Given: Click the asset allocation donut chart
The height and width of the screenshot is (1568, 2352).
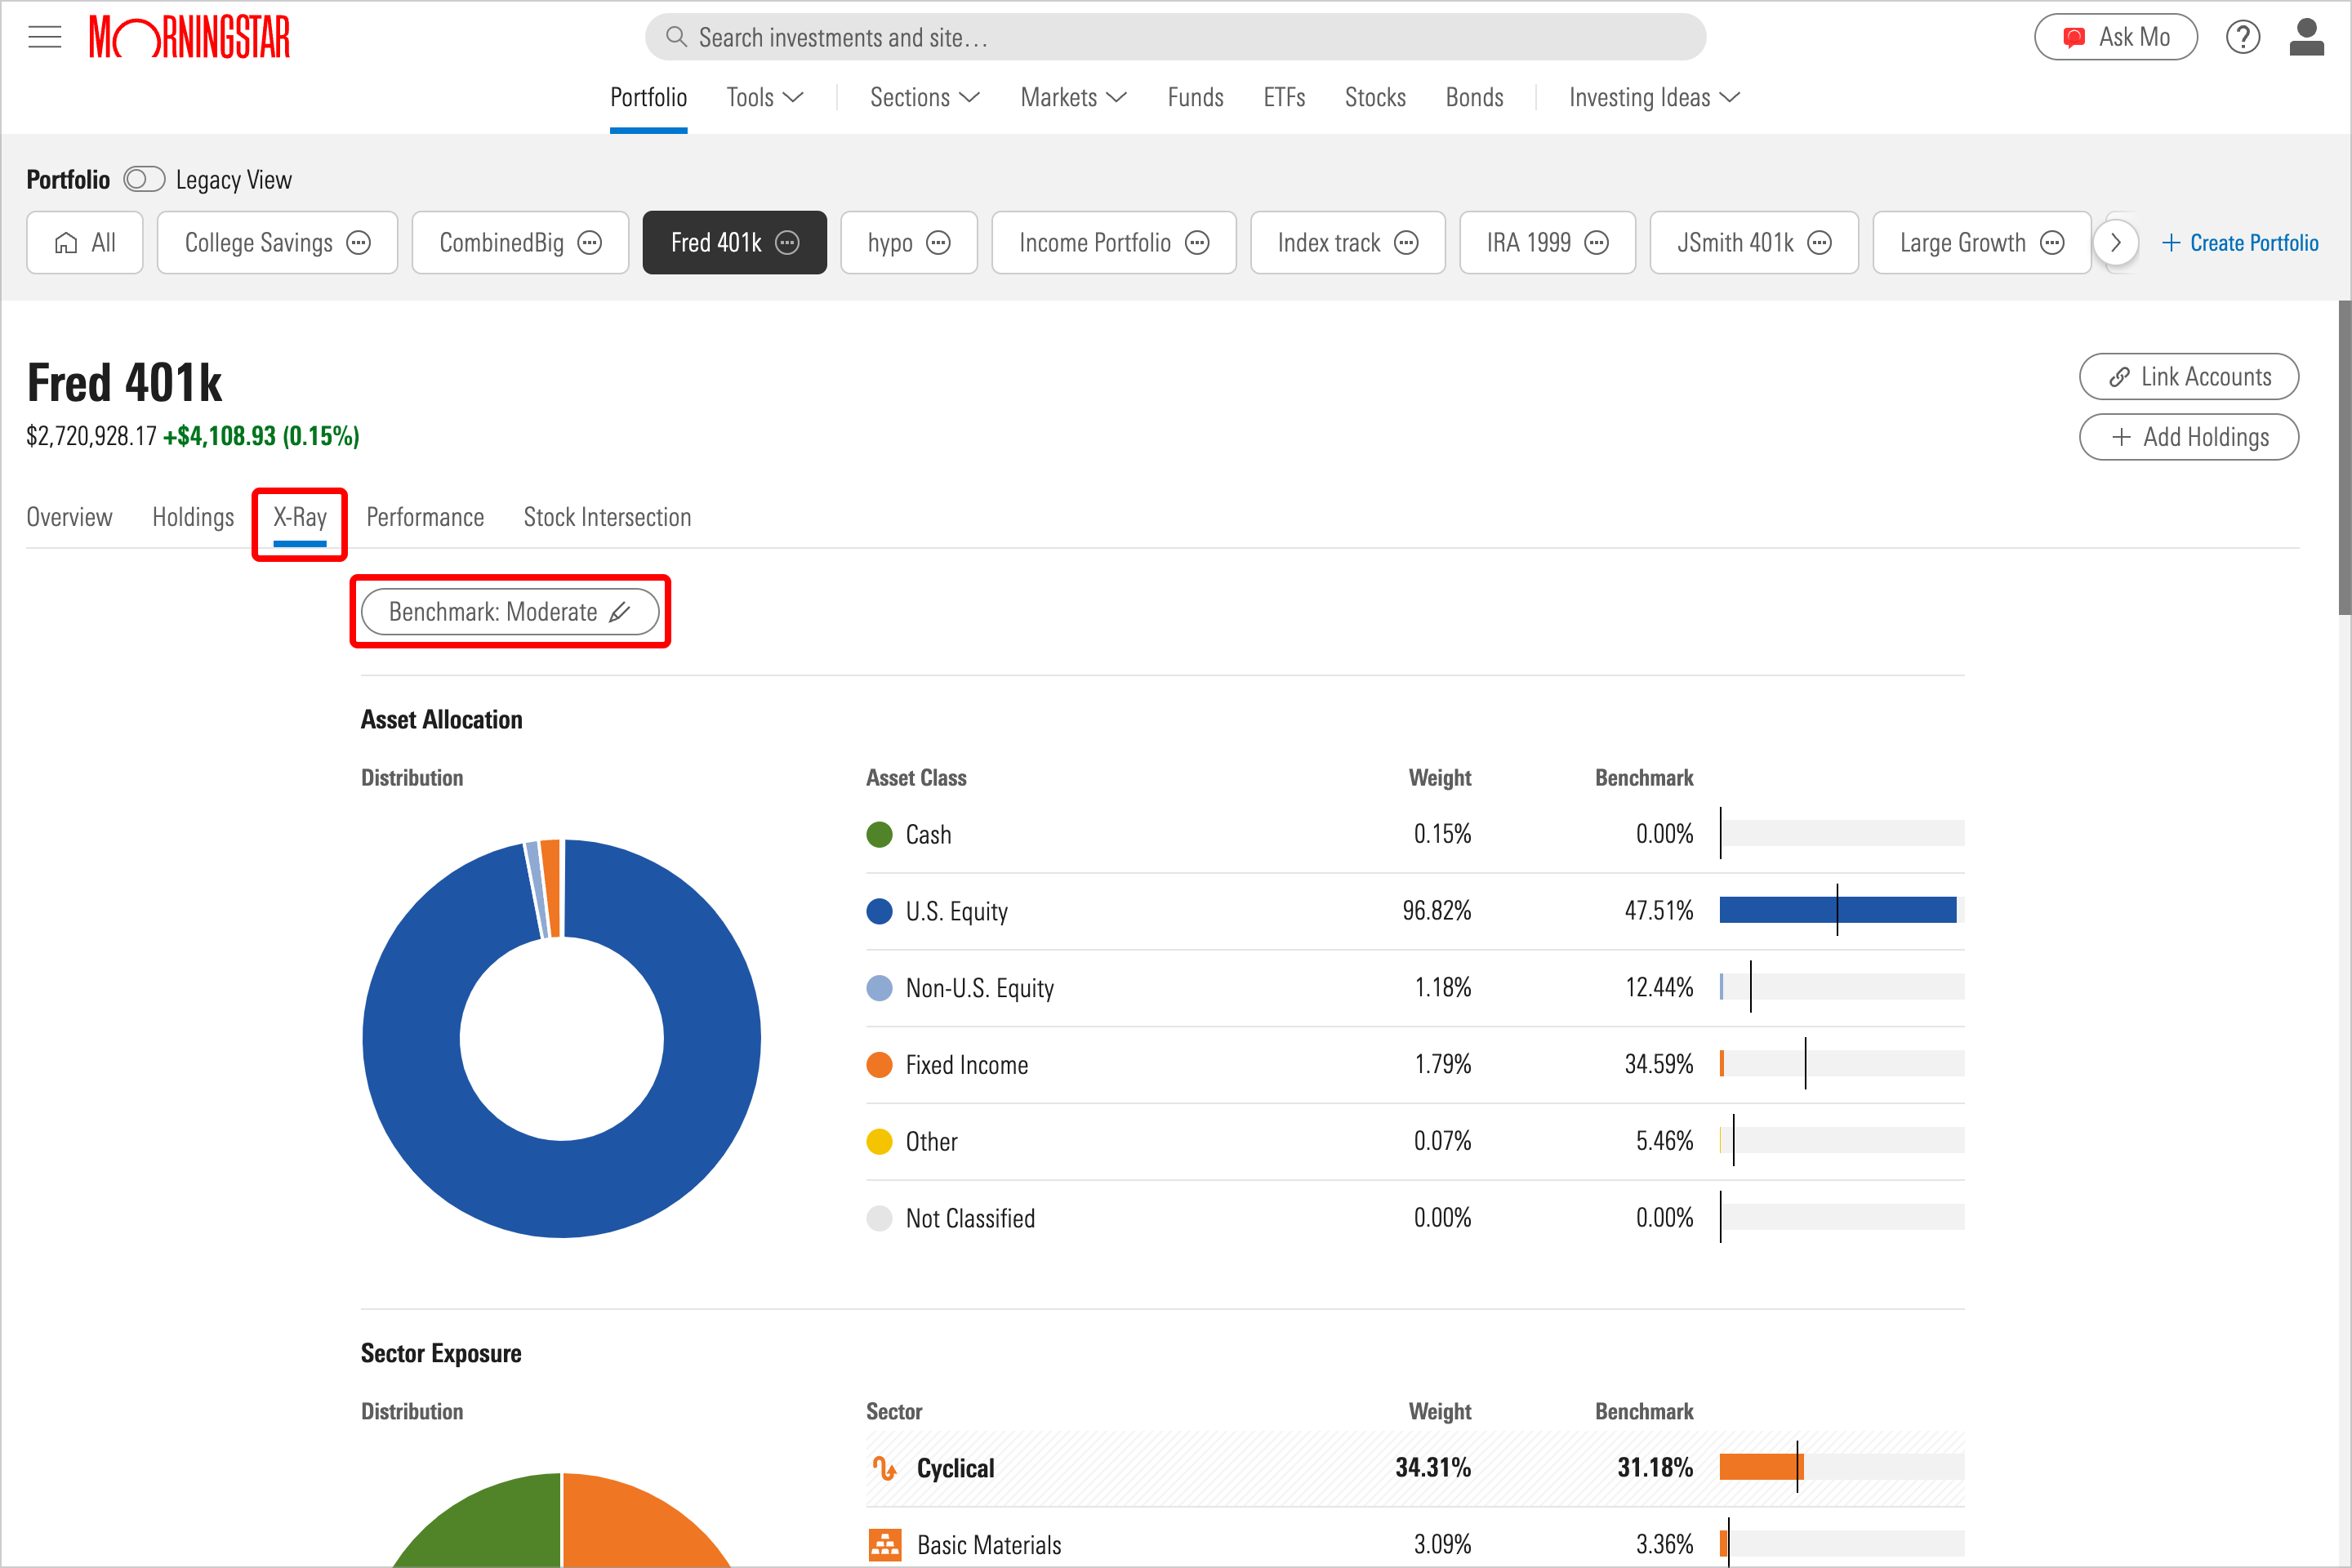Looking at the screenshot, I should [561, 1038].
